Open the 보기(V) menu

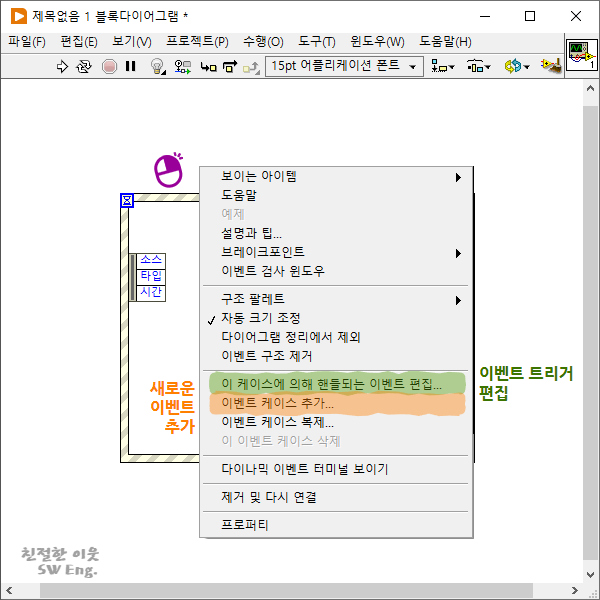[132, 41]
